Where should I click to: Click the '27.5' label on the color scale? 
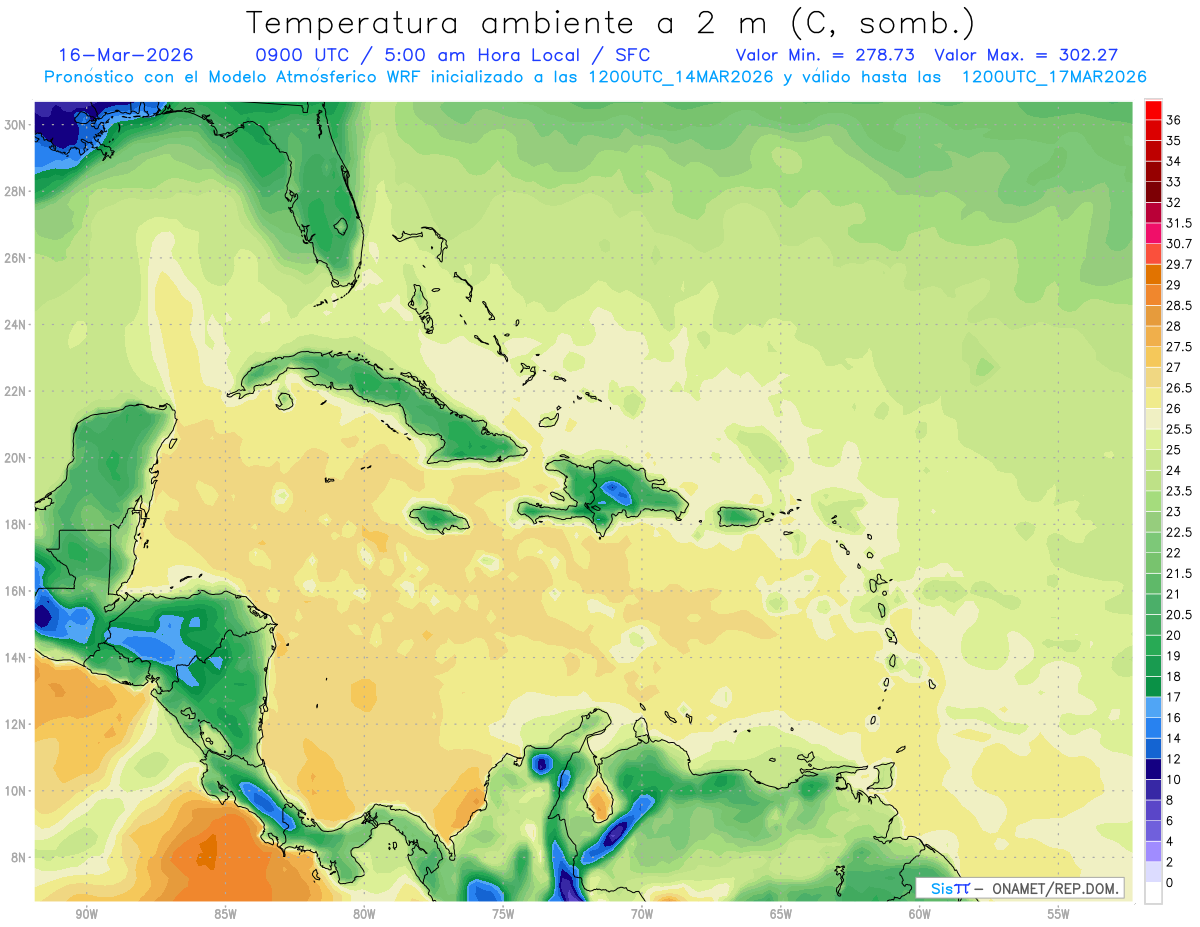point(1179,347)
